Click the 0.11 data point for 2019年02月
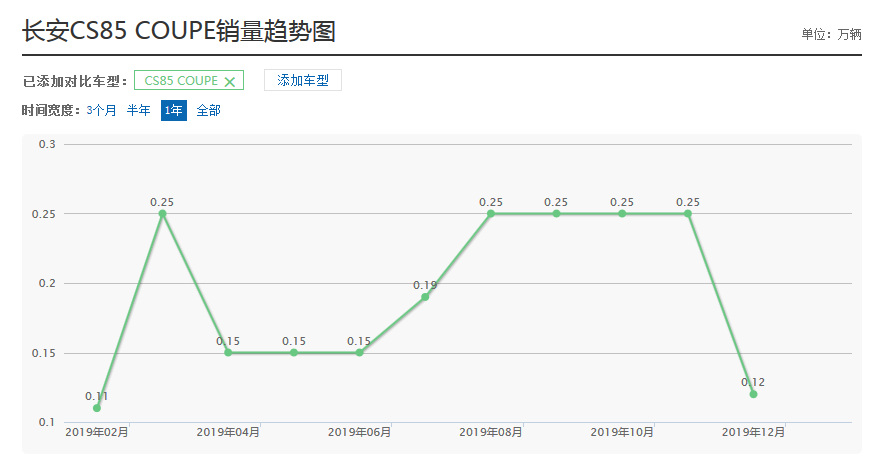This screenshot has height=466, width=880. [97, 408]
